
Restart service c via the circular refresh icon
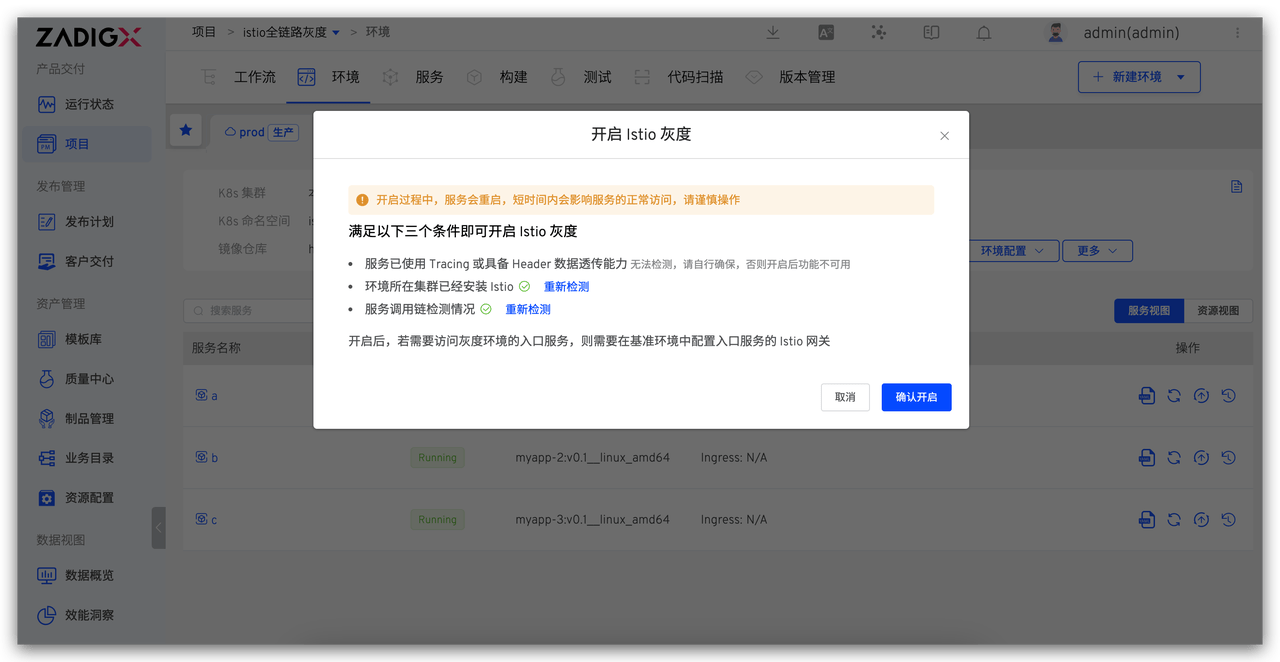click(1173, 519)
